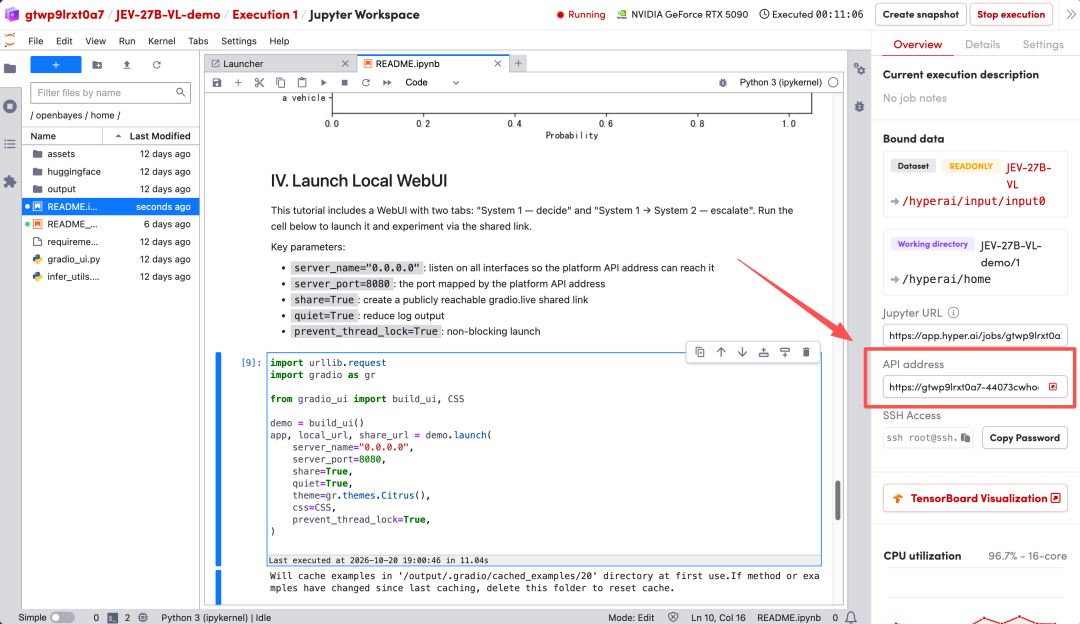
Task: Click the JEV-27B-VL-demo breadcrumb link
Action: [x=167, y=14]
